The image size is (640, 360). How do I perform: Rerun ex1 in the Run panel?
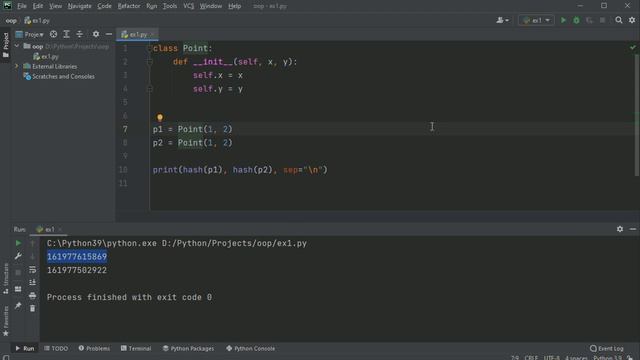(18, 243)
